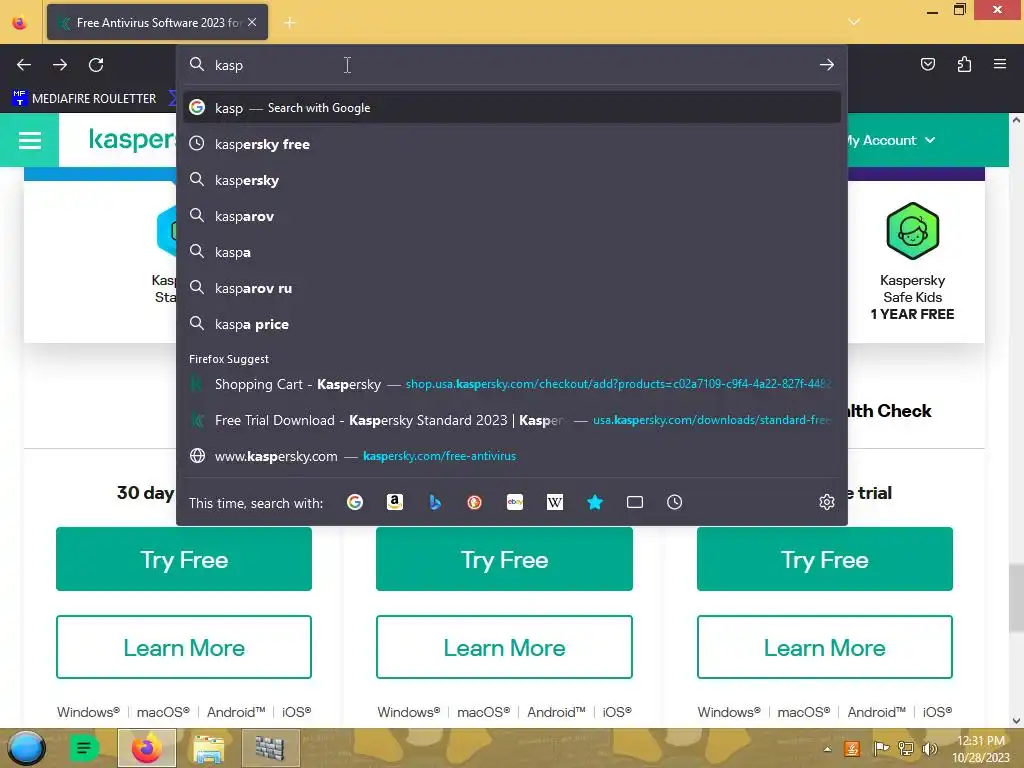Open the volume speaker tray icon
The image size is (1024, 768).
tap(930, 749)
